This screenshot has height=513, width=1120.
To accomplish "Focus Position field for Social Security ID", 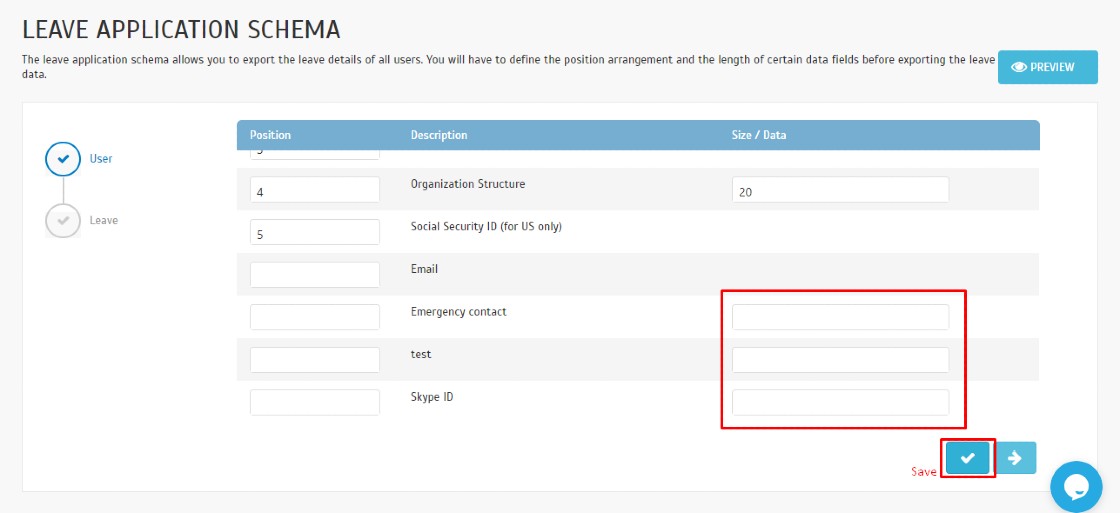I will pyautogui.click(x=315, y=232).
